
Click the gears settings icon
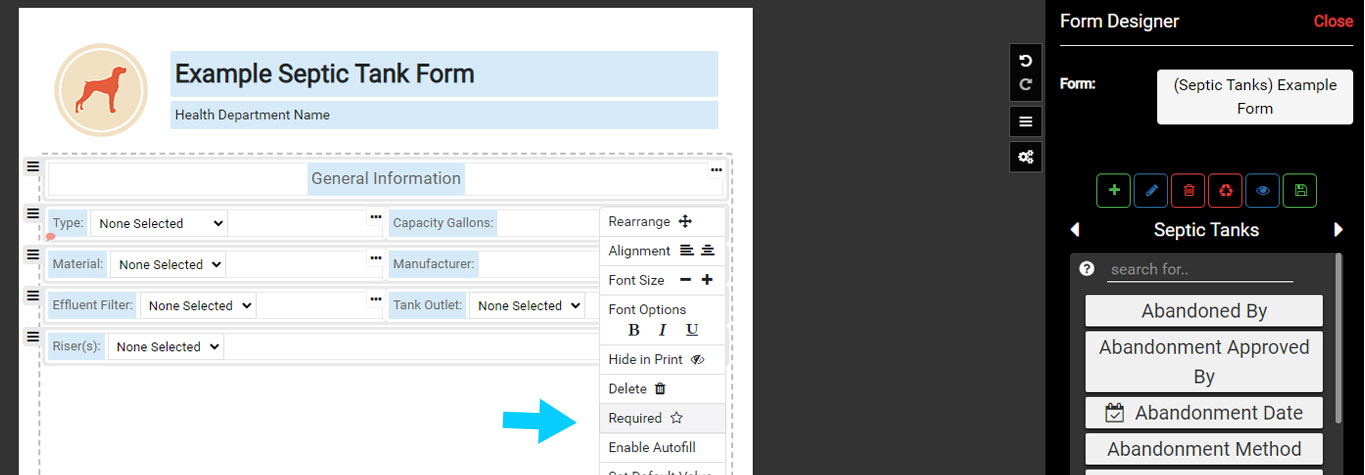pos(1025,157)
